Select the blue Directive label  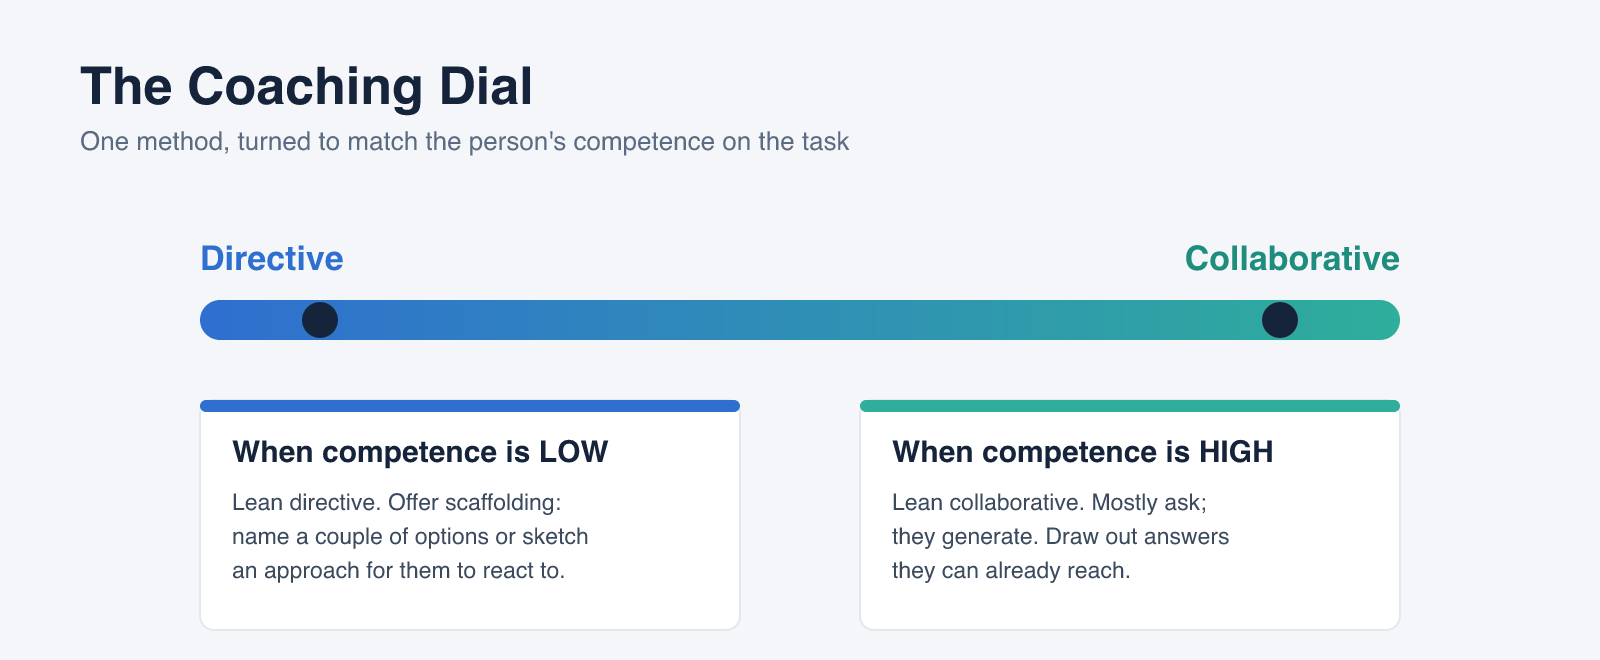coord(272,258)
